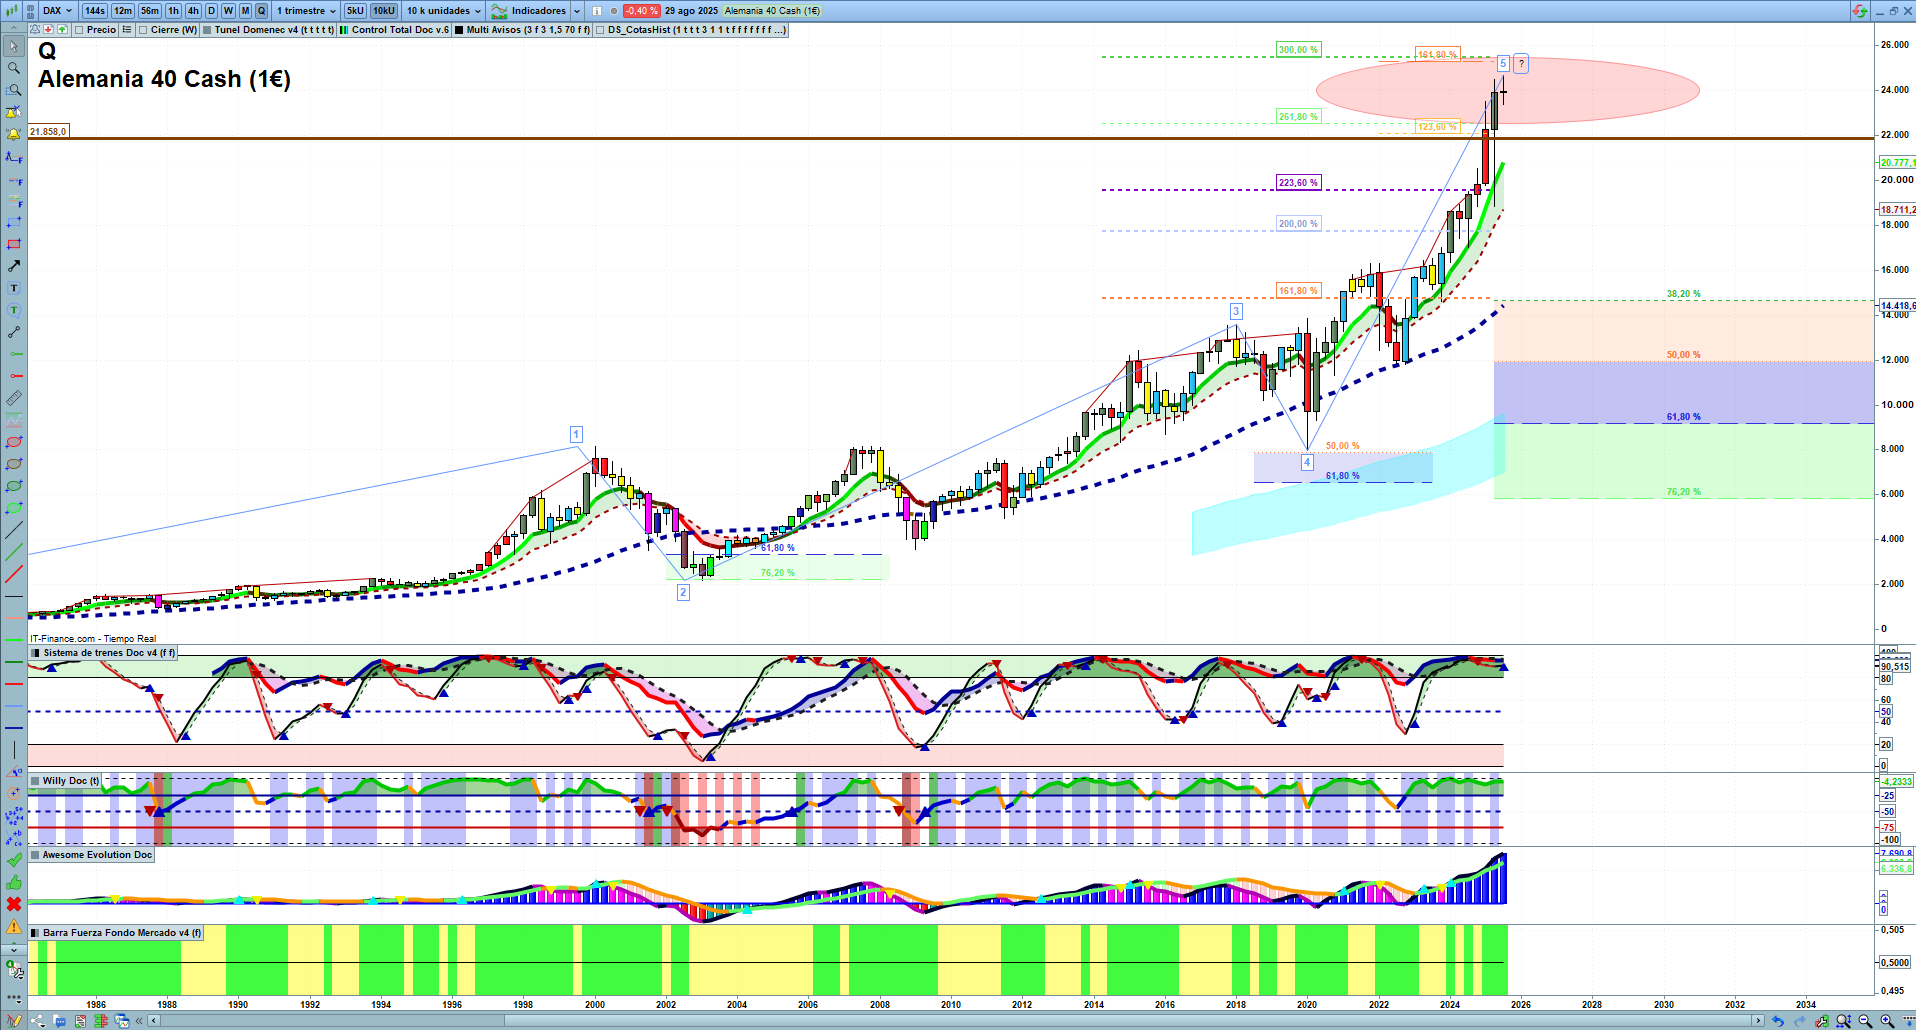Click the Tunel Domenec v4 color swatch
The image size is (1916, 1030).
click(207, 30)
